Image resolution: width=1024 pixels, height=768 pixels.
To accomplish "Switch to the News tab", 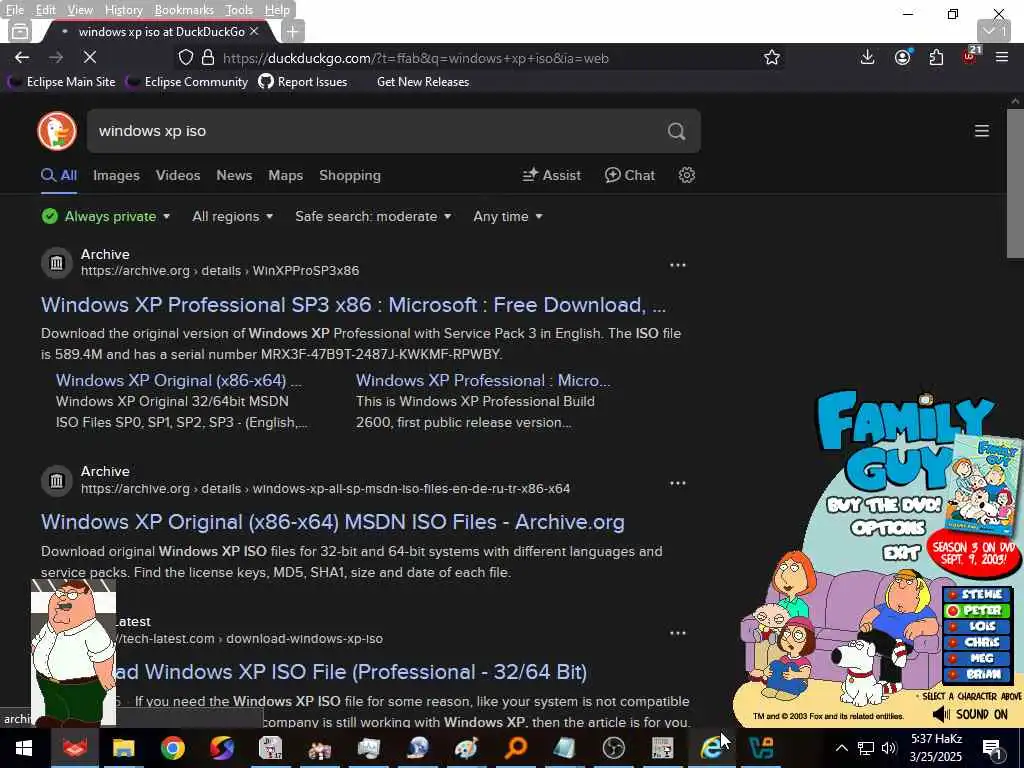I will (234, 175).
